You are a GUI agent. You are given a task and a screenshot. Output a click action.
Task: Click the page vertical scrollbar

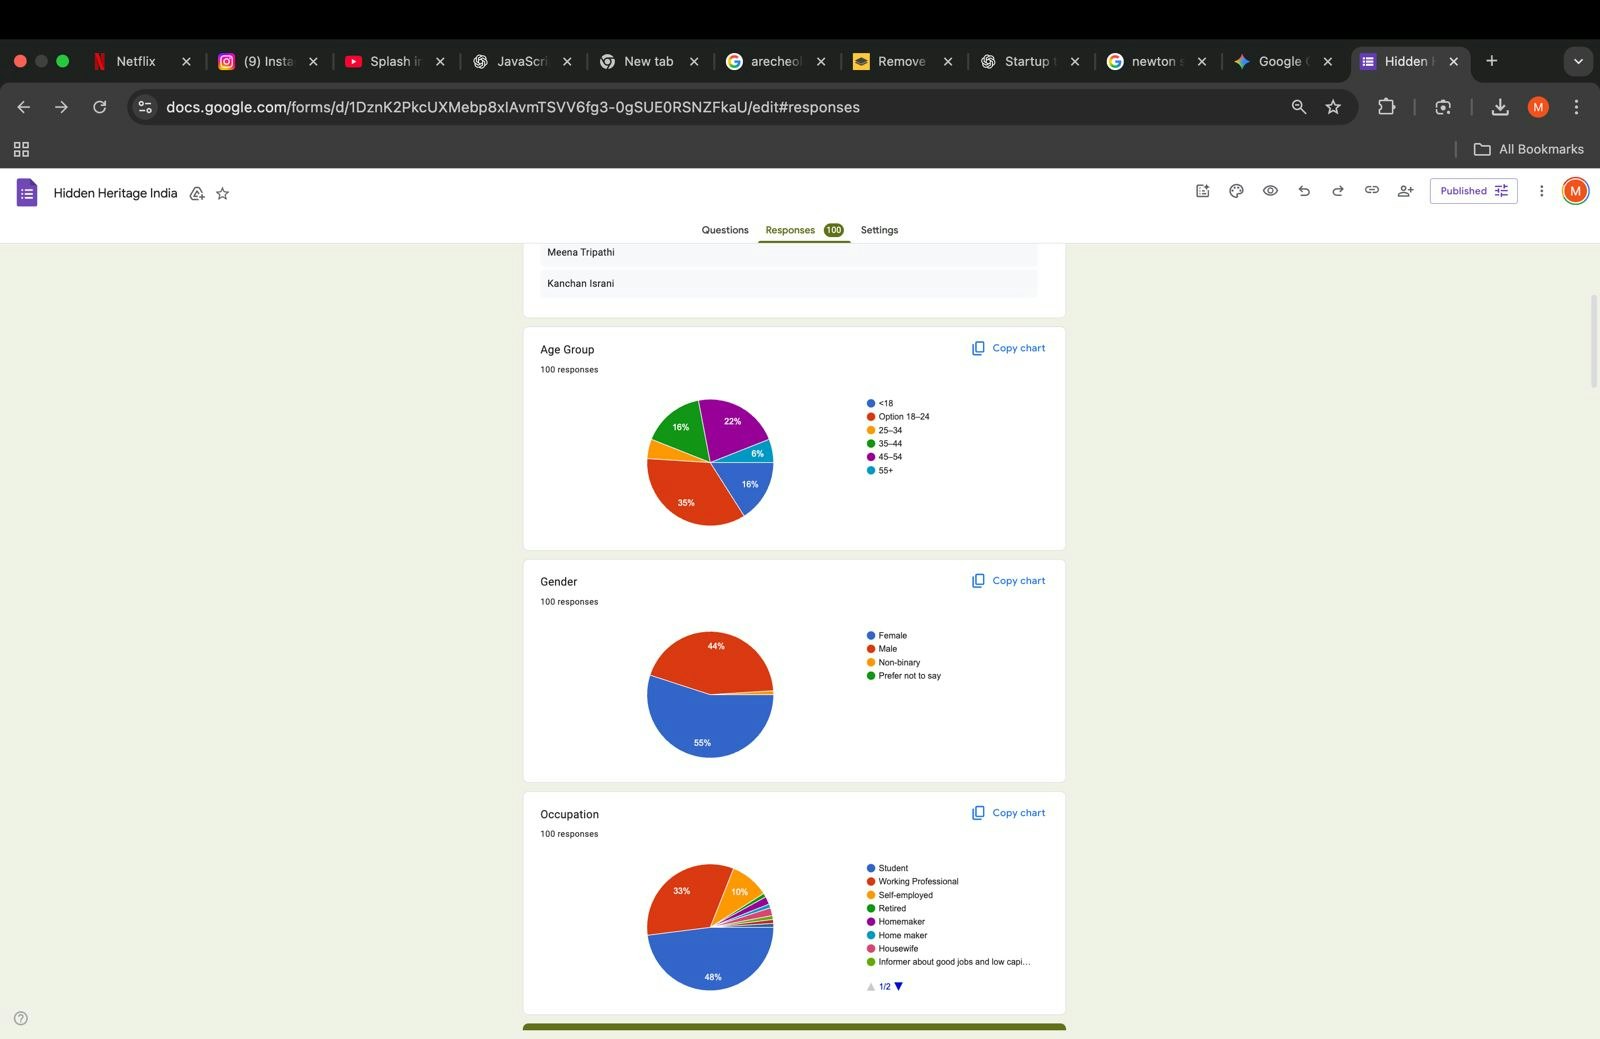coord(1594,342)
